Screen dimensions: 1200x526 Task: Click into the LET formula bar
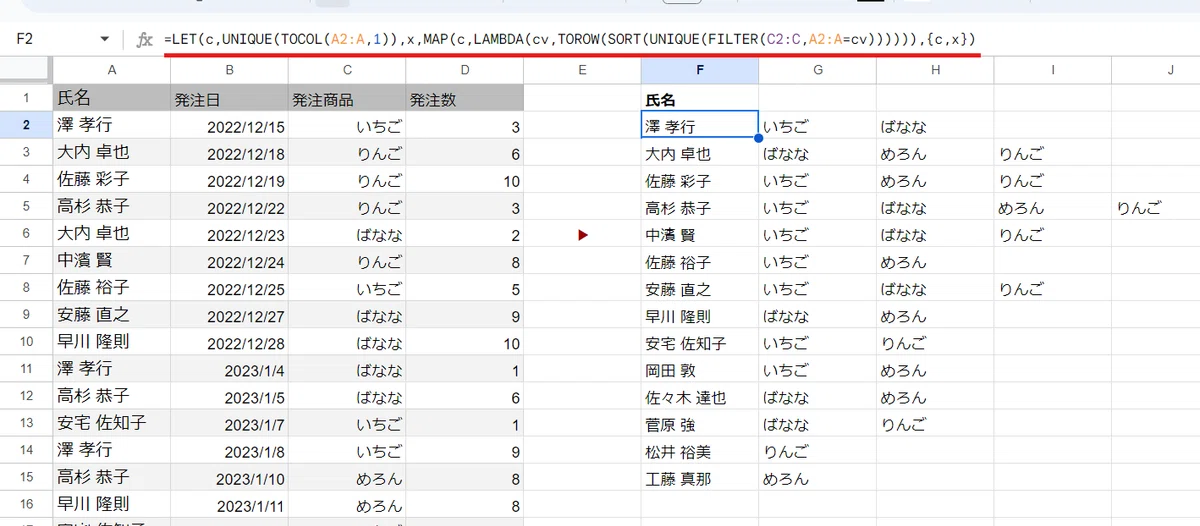pyautogui.click(x=570, y=39)
